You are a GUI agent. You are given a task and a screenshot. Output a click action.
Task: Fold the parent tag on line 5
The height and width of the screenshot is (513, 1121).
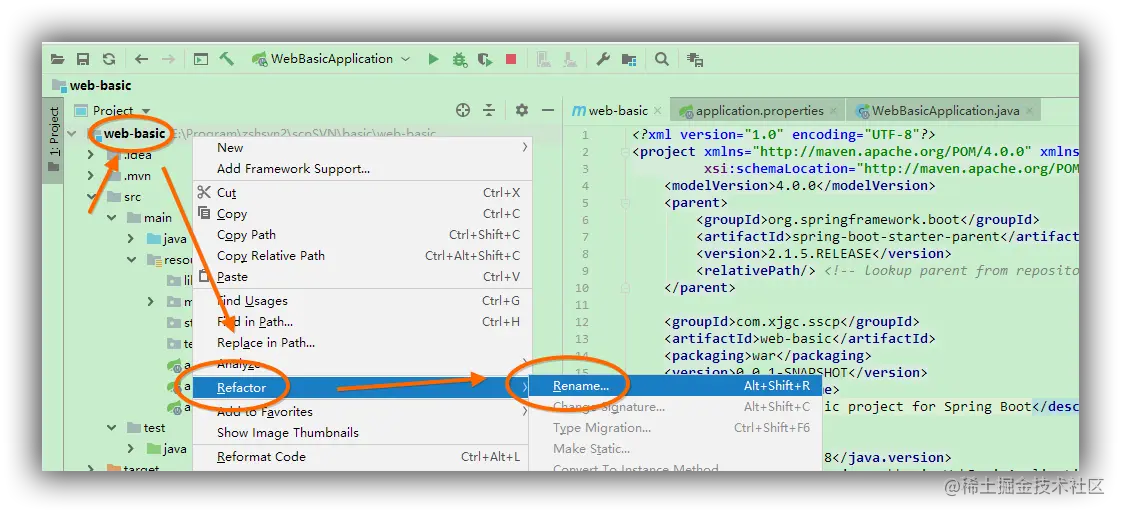point(626,203)
